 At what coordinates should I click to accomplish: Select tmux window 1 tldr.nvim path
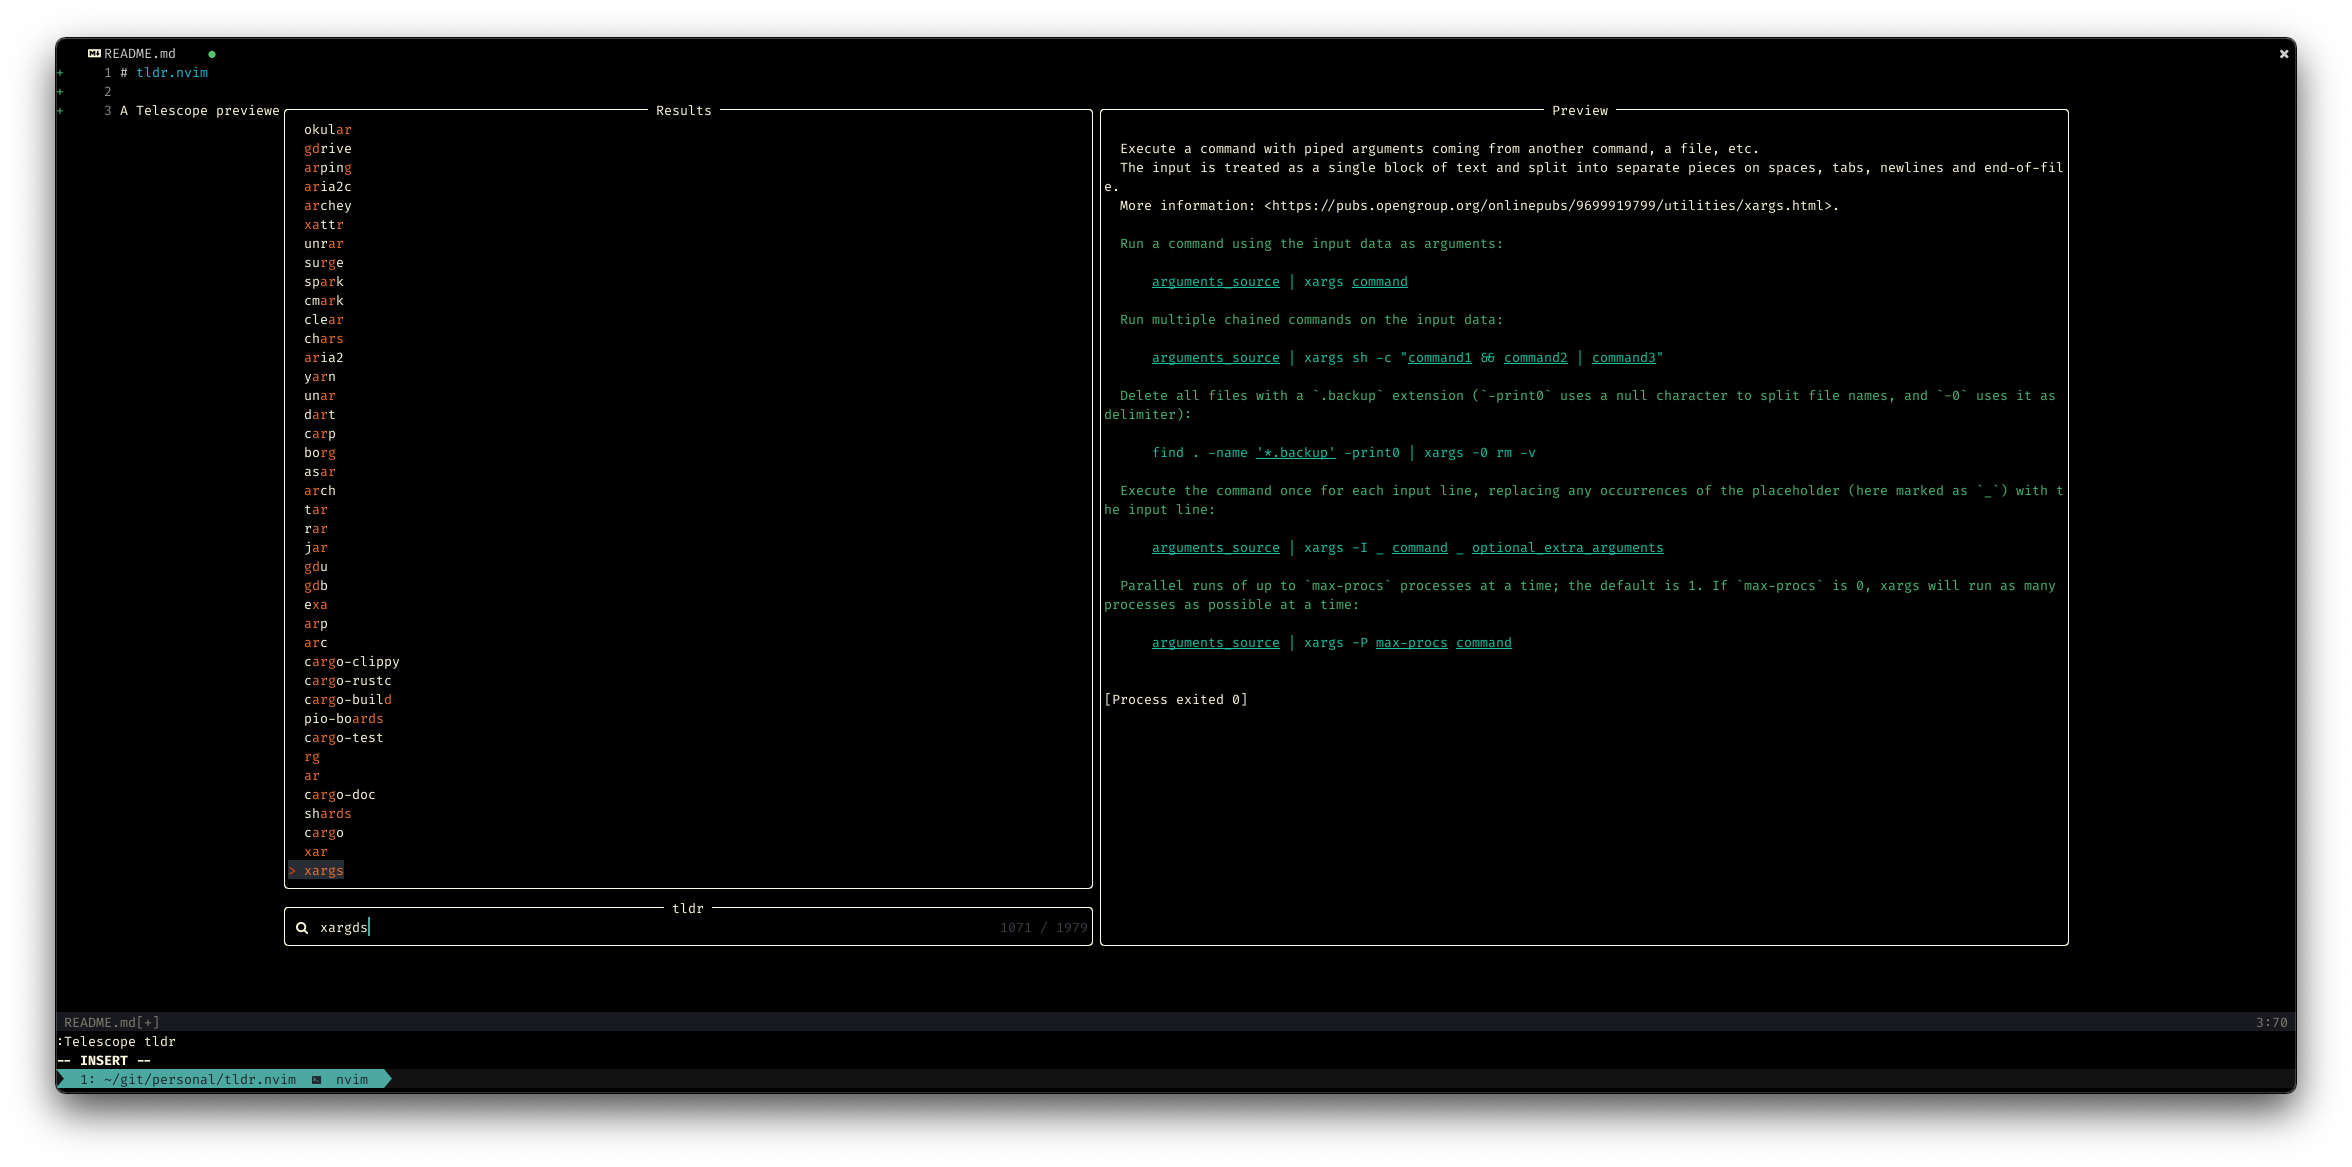tap(188, 1080)
